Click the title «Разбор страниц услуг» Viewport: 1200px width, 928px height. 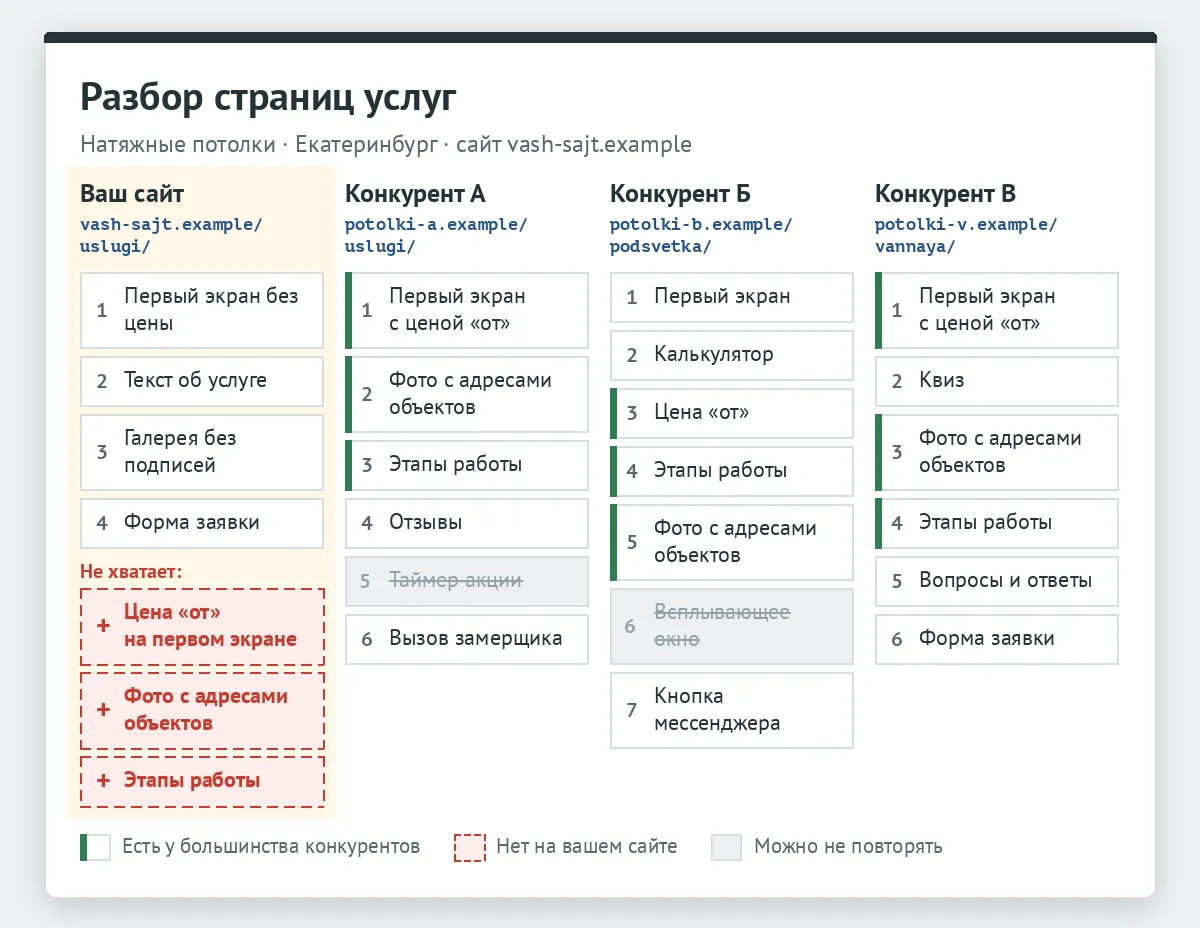tap(268, 98)
